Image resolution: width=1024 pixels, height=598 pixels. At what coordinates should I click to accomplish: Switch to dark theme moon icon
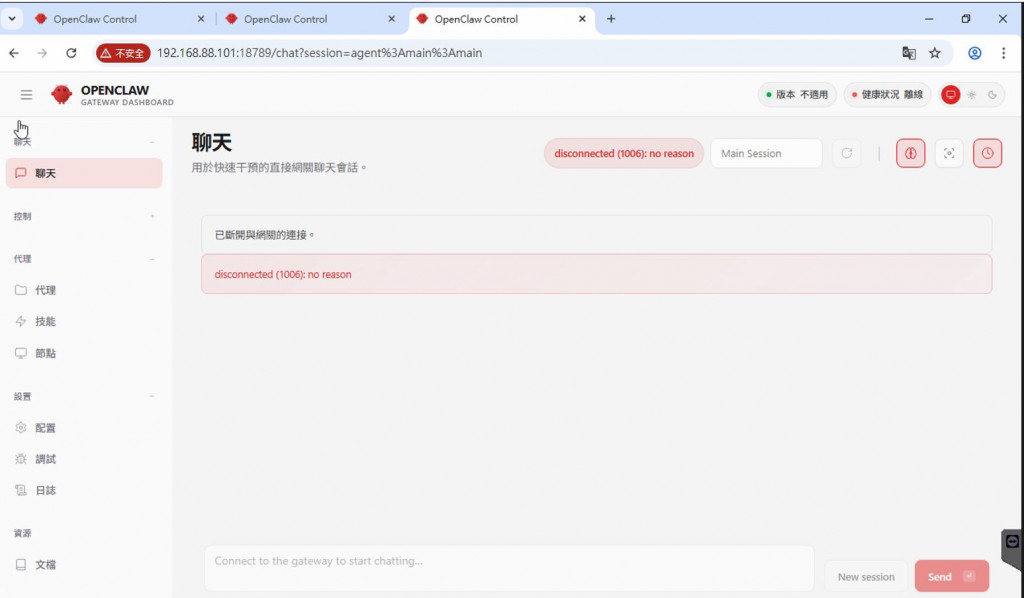[992, 95]
